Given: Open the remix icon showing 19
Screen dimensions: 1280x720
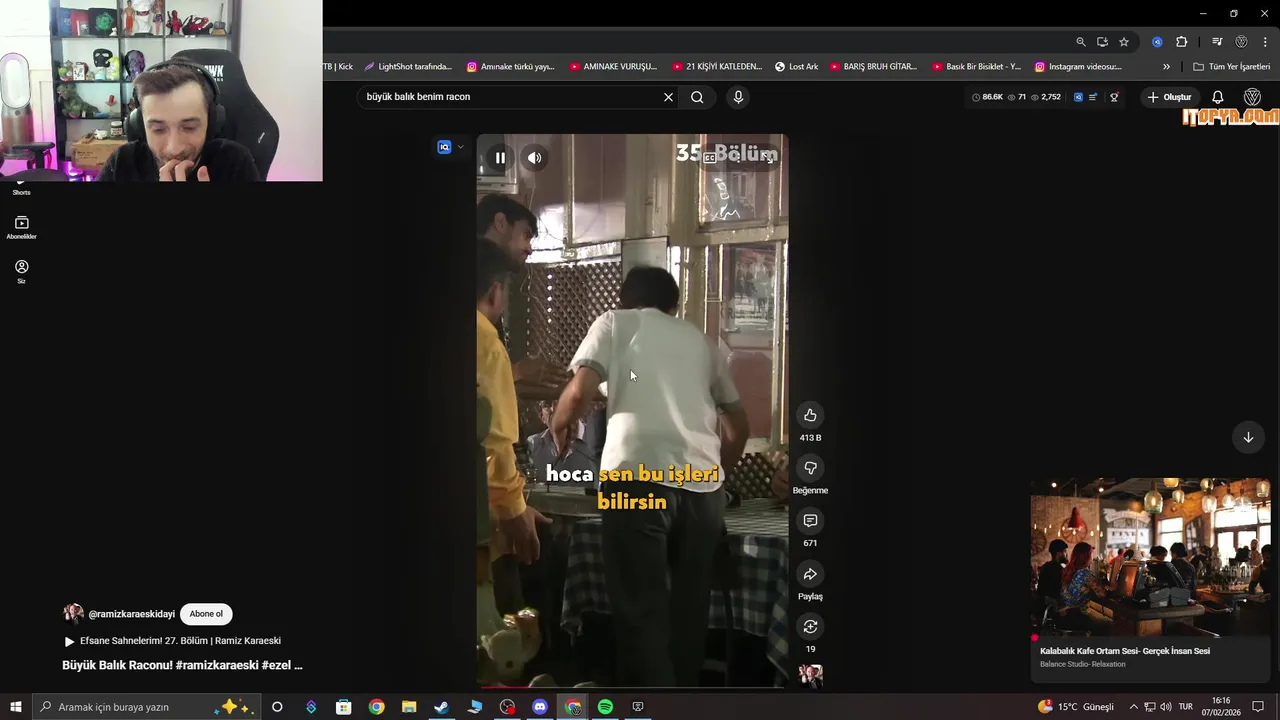Looking at the screenshot, I should pyautogui.click(x=810, y=627).
